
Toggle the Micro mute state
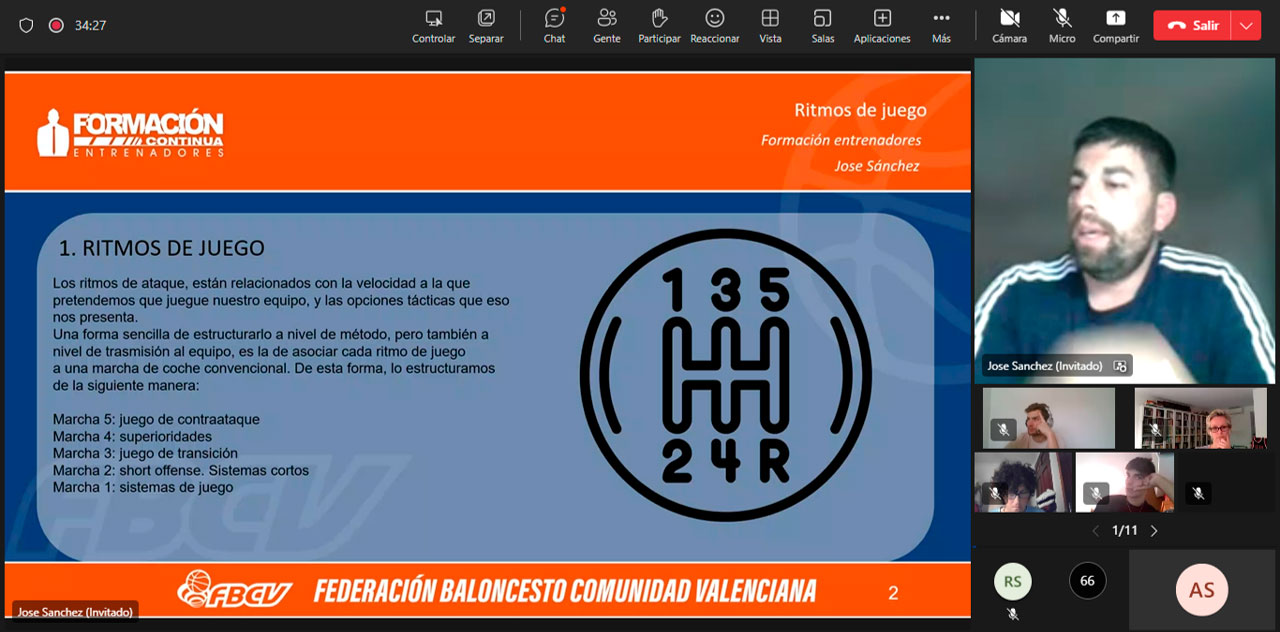click(1062, 26)
